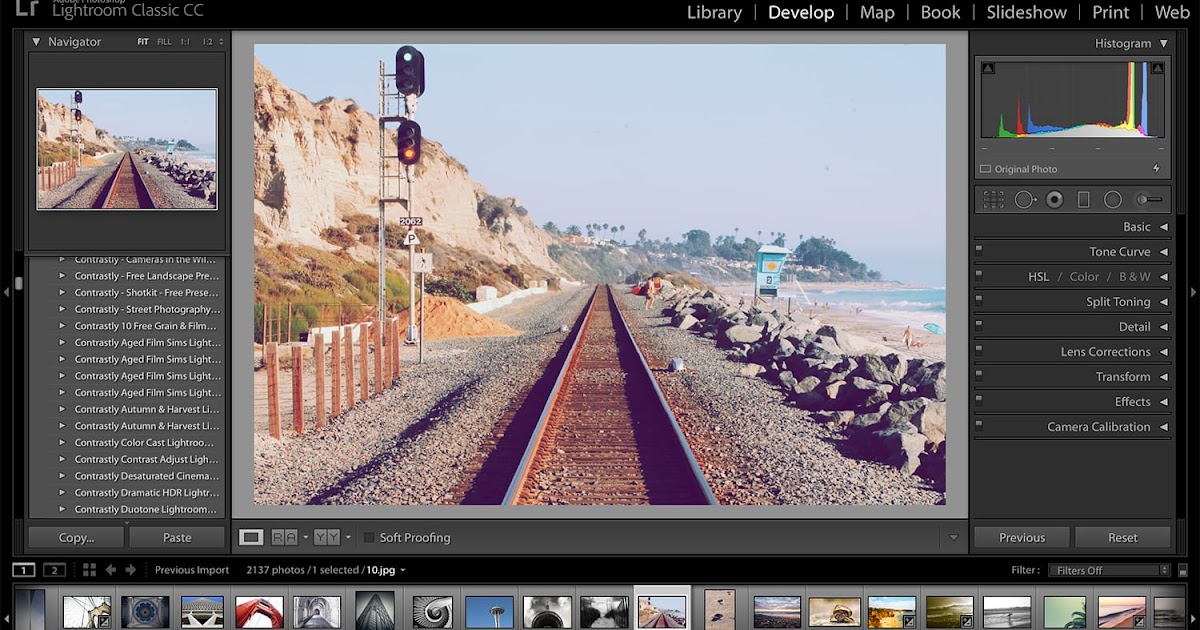The width and height of the screenshot is (1200, 630).
Task: Toggle the Camera Calibration panel on/off switch
Action: click(980, 425)
